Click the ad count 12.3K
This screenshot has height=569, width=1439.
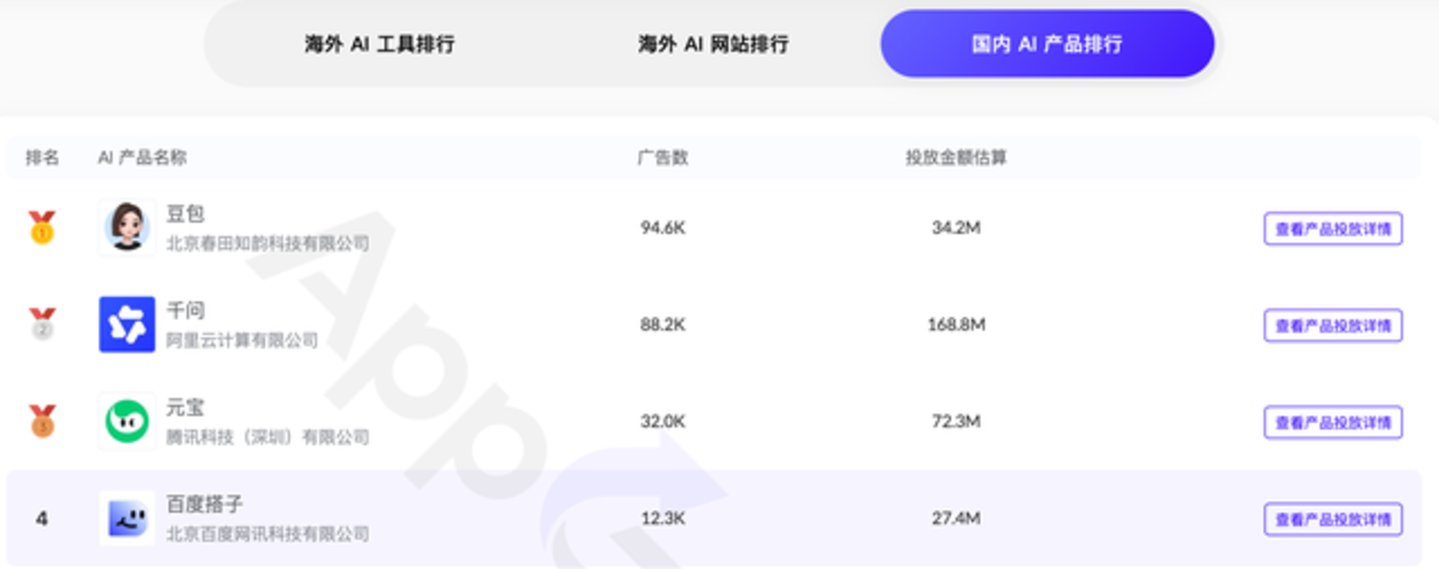[663, 518]
